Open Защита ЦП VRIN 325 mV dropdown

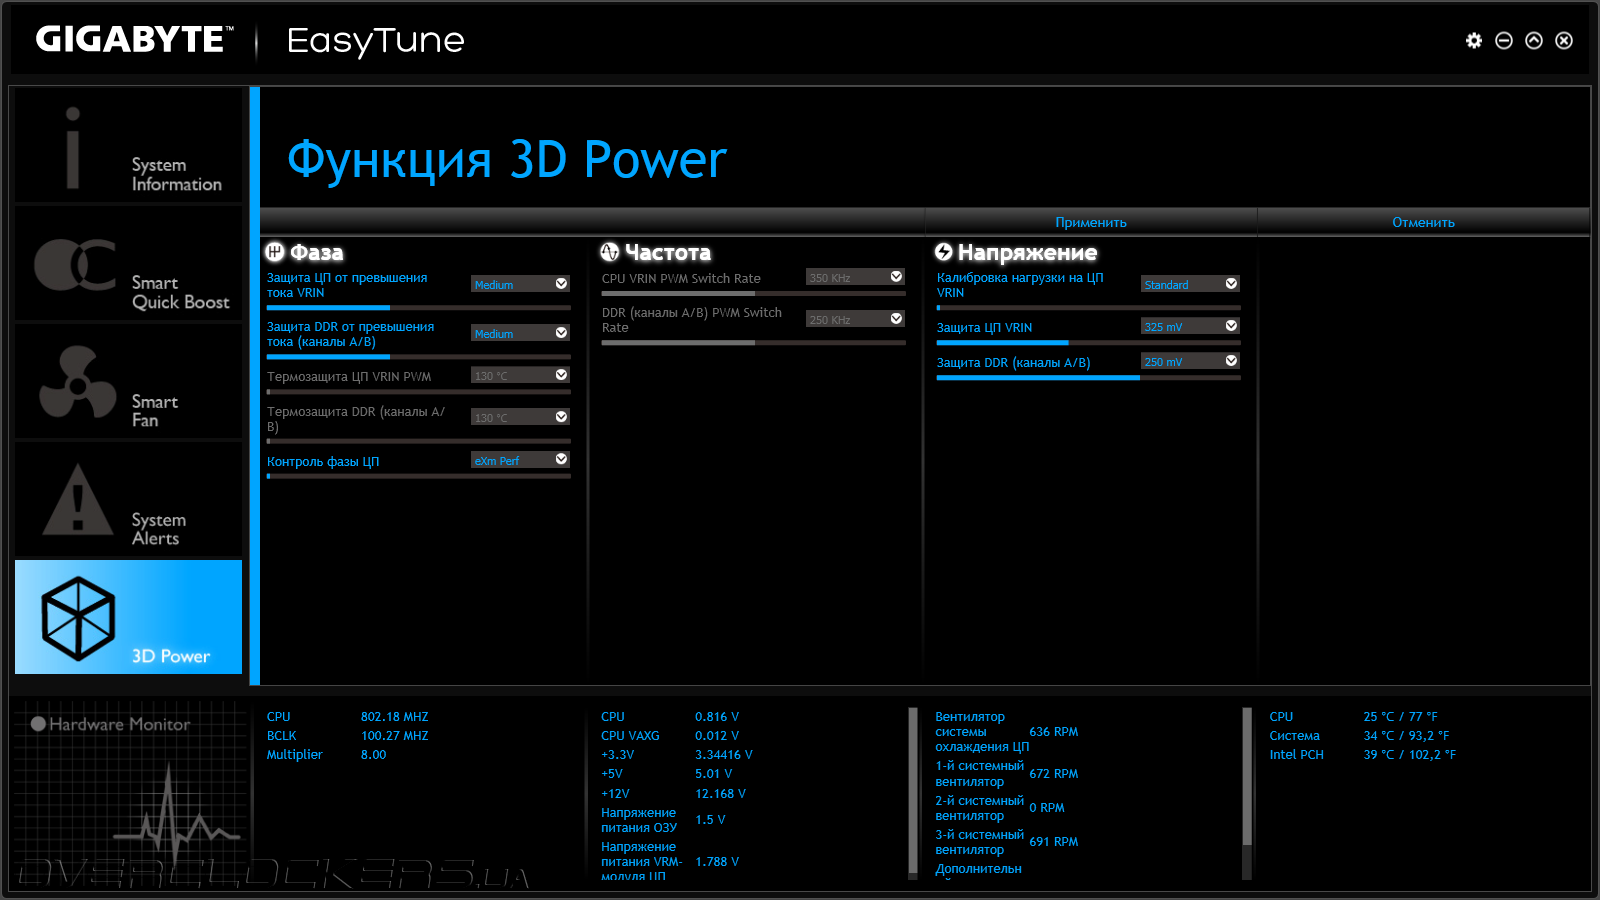pyautogui.click(x=1190, y=326)
